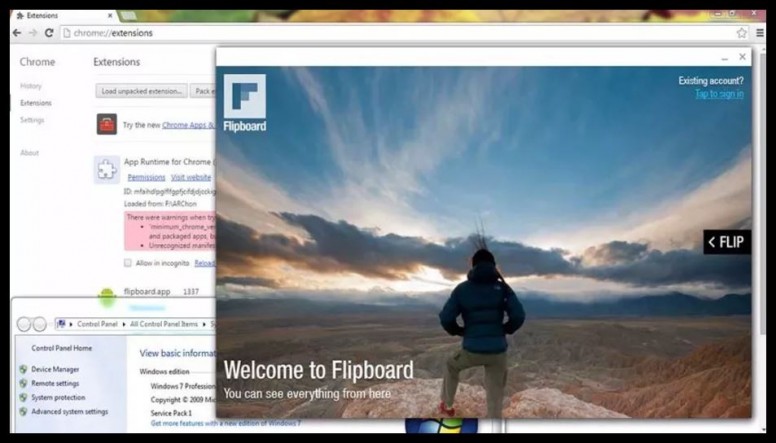Click Remote settings shield icon
The height and width of the screenshot is (443, 776).
pyautogui.click(x=23, y=383)
